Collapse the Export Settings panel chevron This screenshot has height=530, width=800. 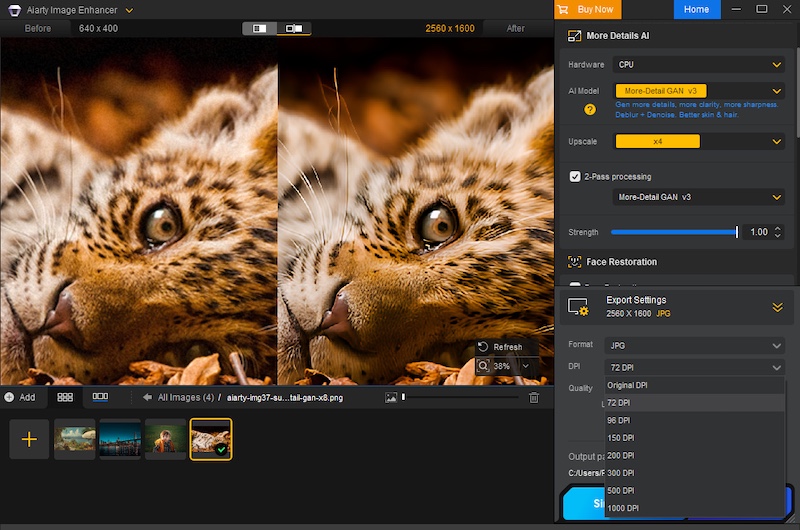[777, 307]
